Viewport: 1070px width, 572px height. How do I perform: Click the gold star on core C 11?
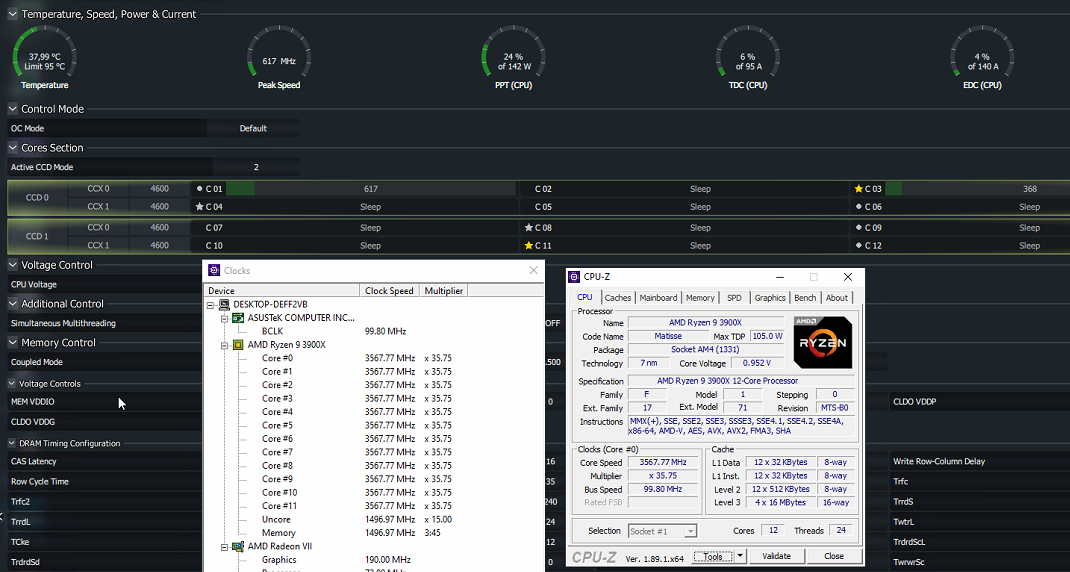coord(528,245)
